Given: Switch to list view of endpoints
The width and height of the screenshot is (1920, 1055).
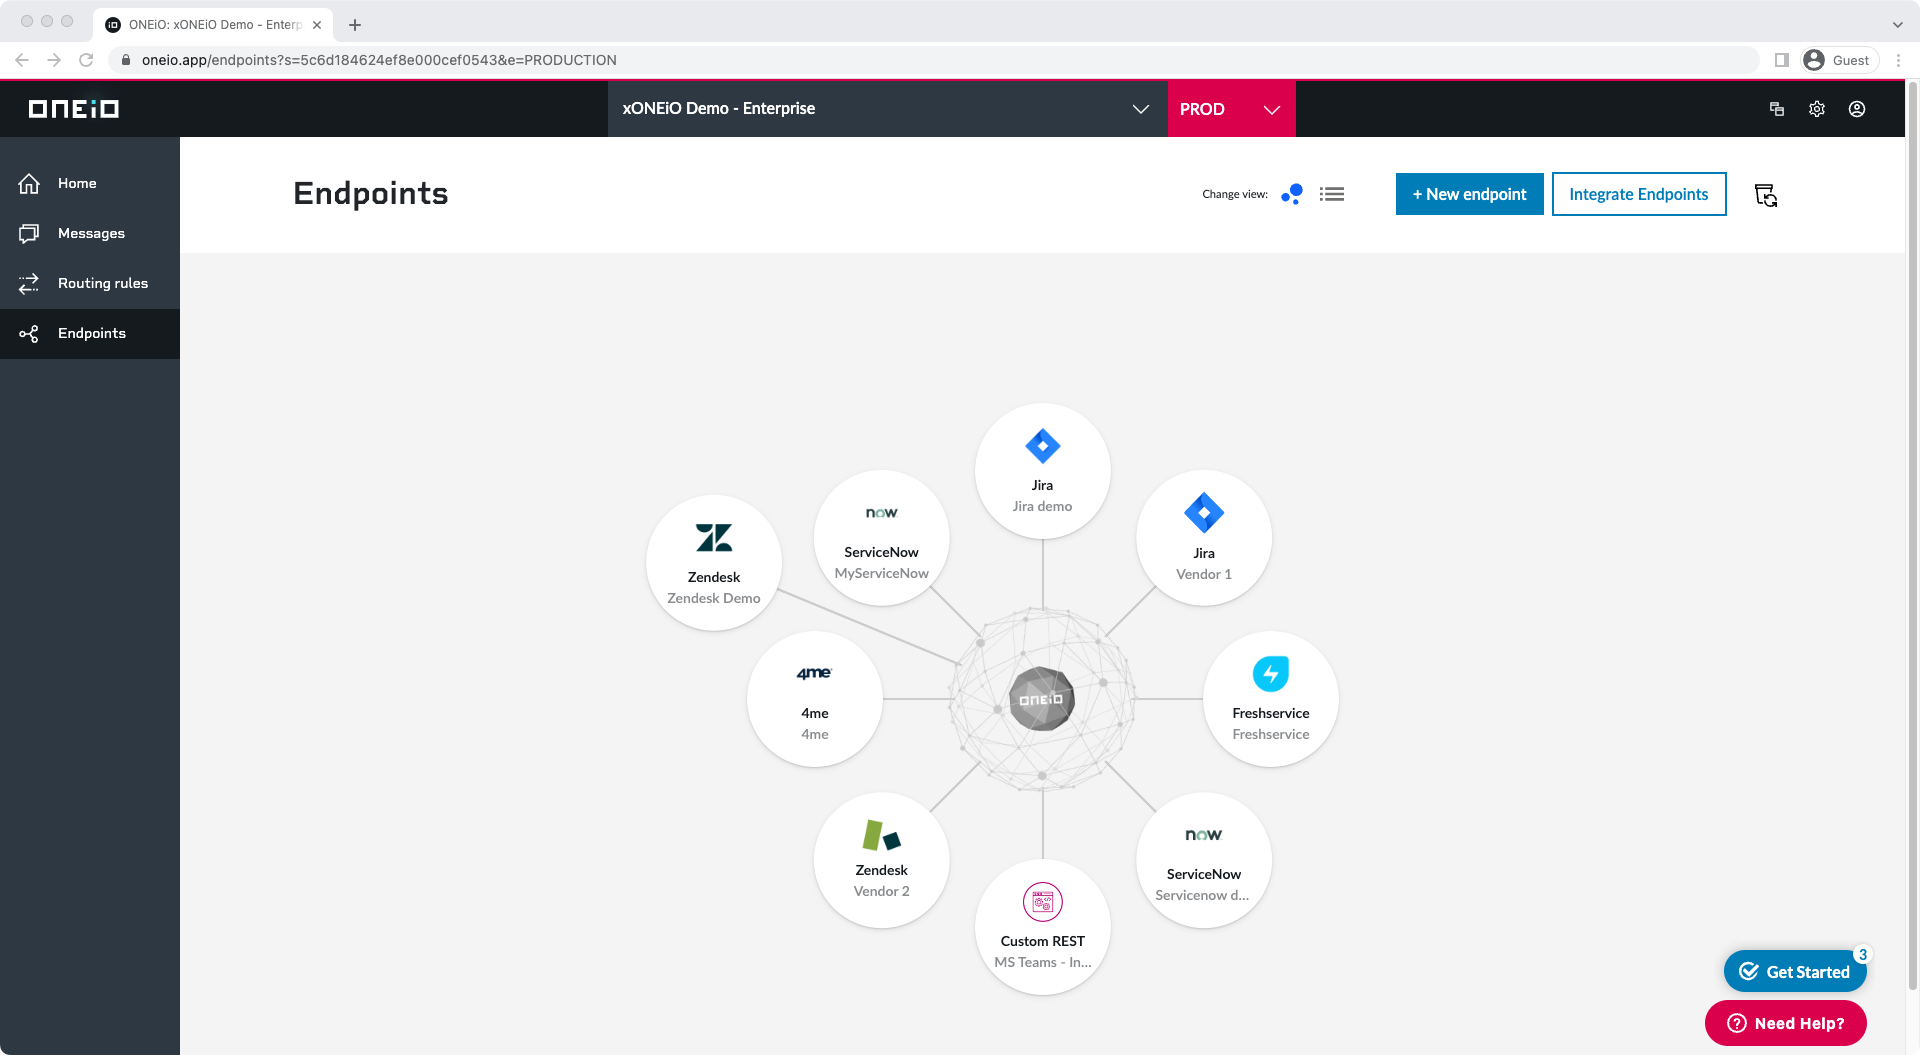Looking at the screenshot, I should click(1331, 193).
